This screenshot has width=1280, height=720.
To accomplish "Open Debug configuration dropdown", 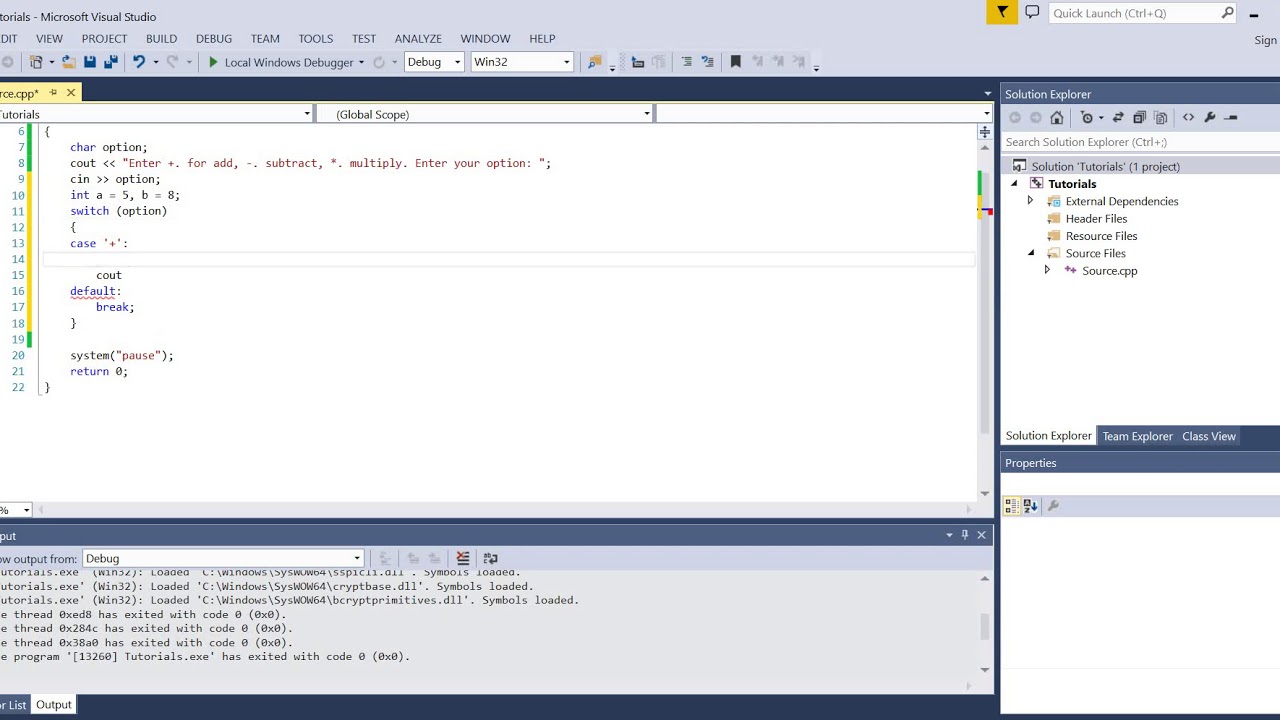I will pyautogui.click(x=434, y=62).
